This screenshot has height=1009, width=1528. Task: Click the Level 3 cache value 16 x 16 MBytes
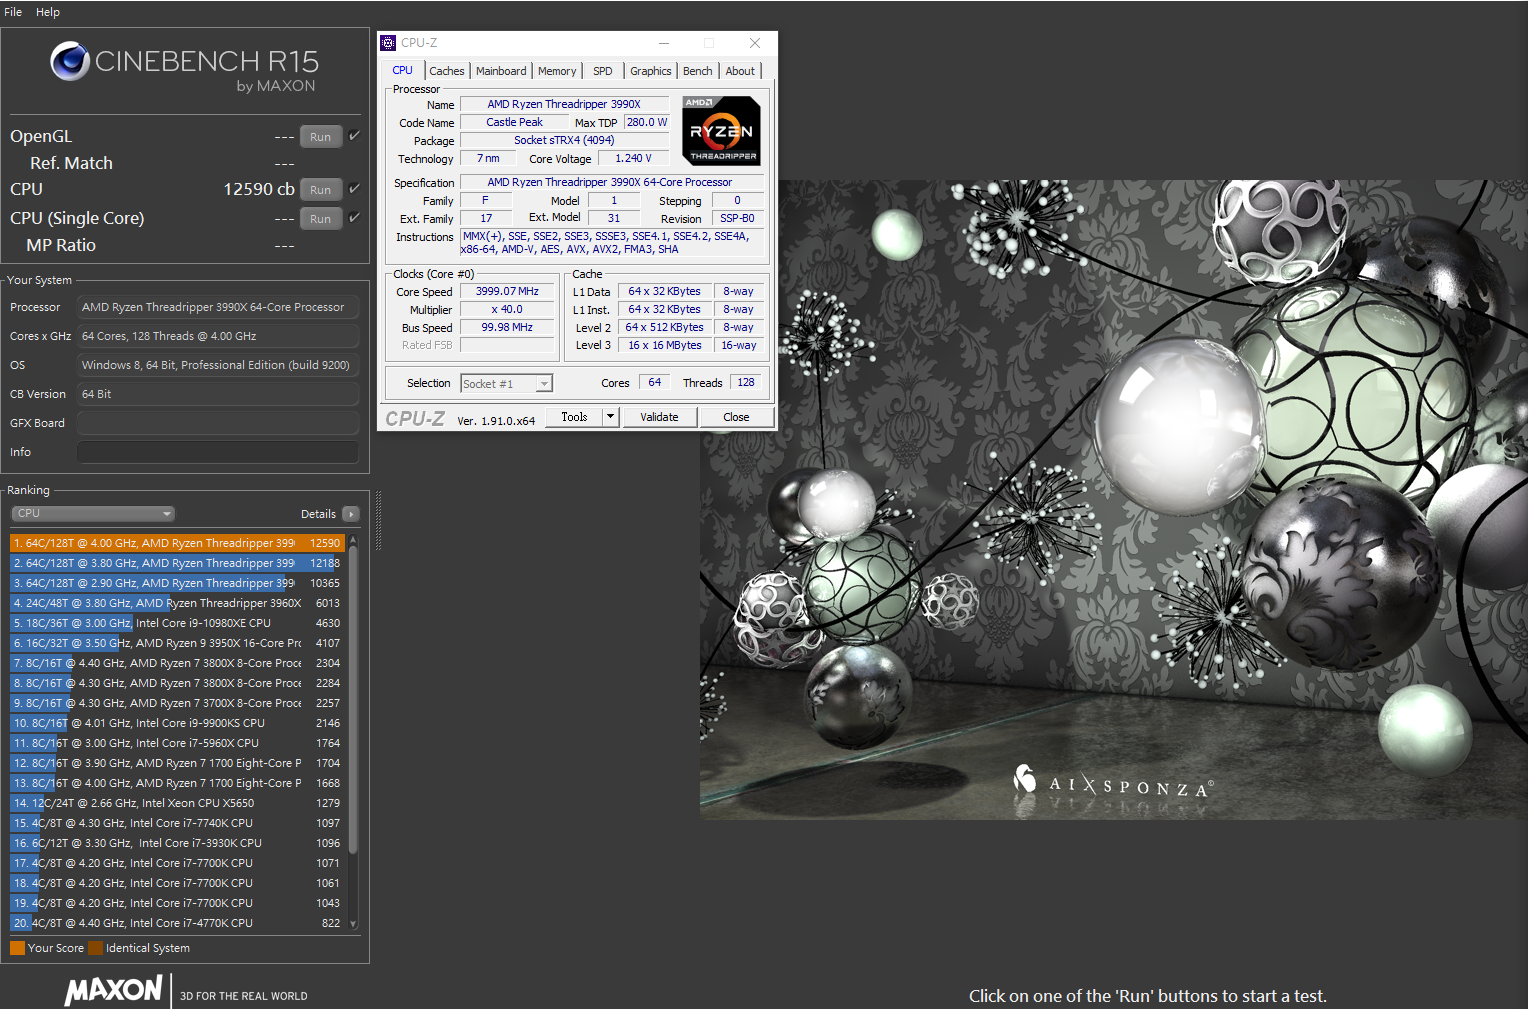coord(664,345)
